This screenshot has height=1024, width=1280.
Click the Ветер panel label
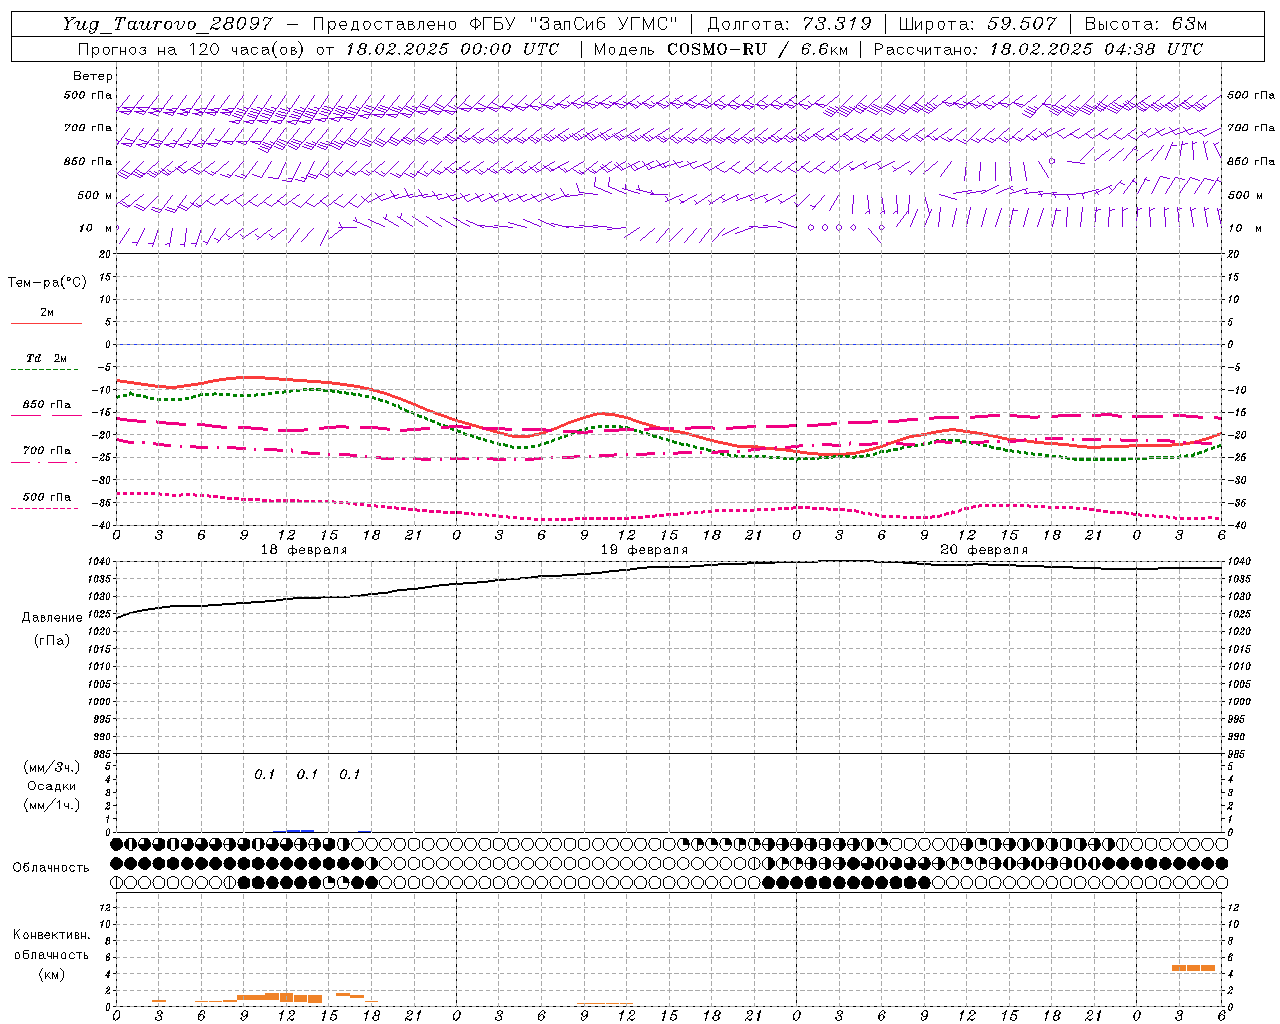pos(93,76)
